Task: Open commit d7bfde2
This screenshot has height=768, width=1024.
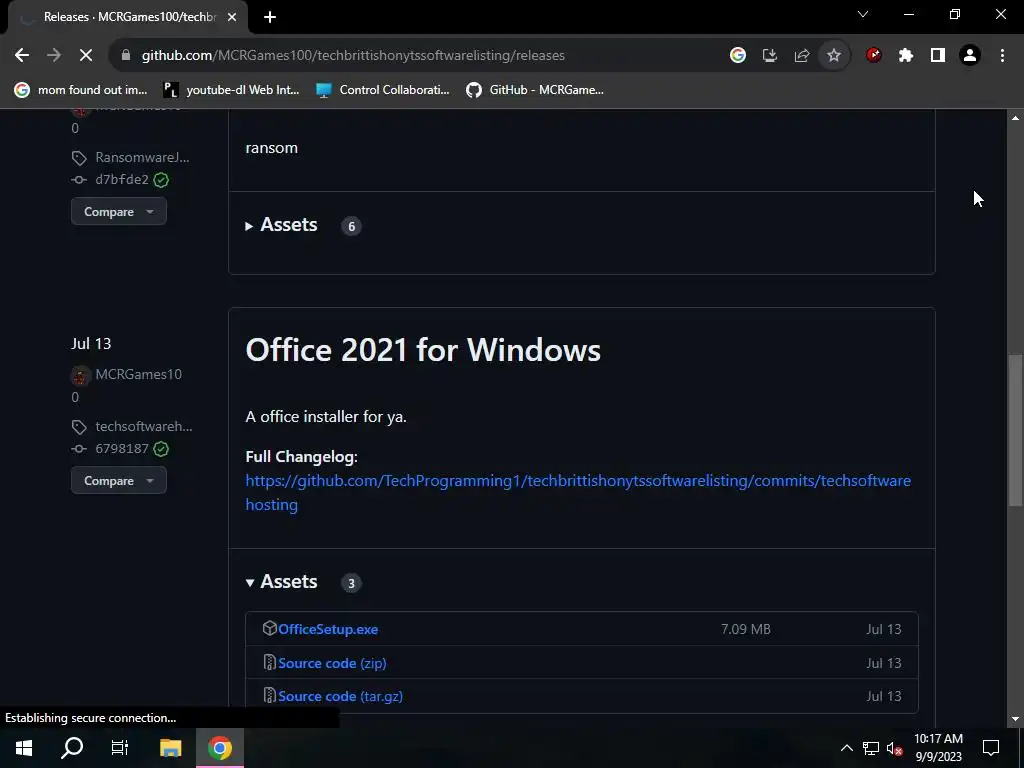Action: [121, 180]
